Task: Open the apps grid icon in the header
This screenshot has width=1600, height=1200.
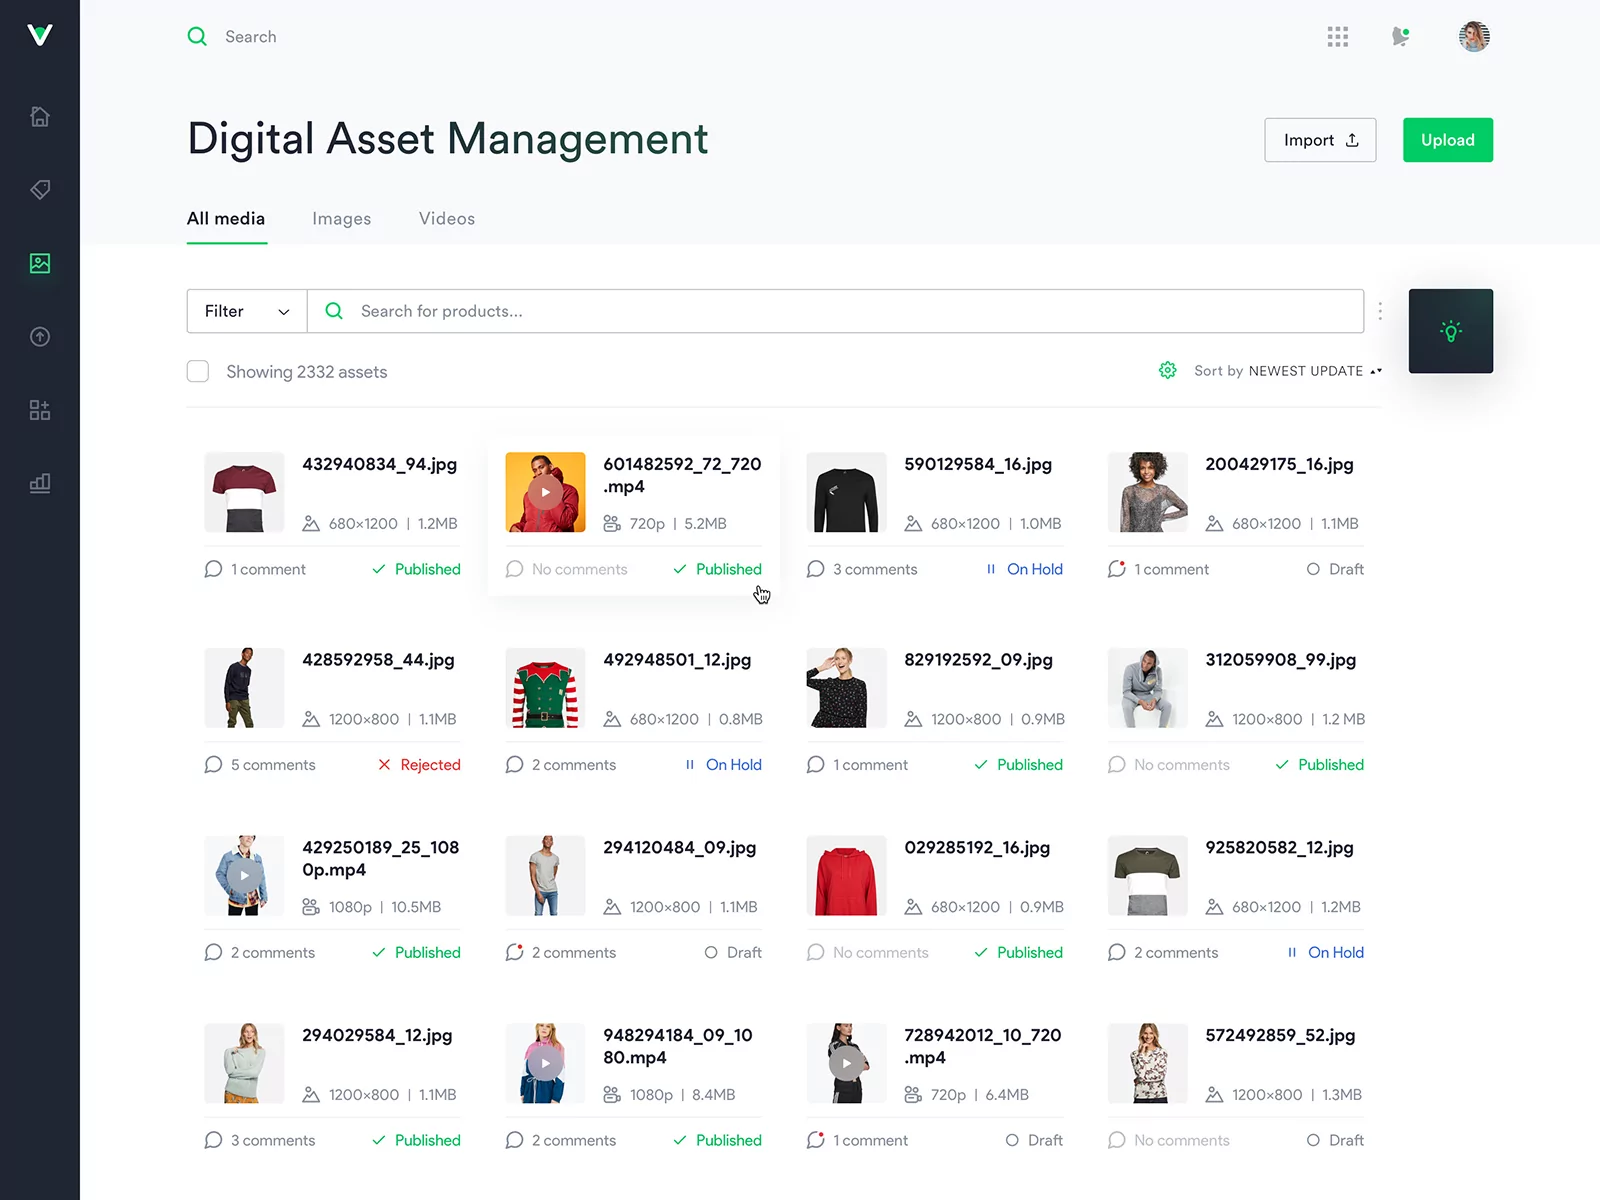Action: tap(1338, 37)
